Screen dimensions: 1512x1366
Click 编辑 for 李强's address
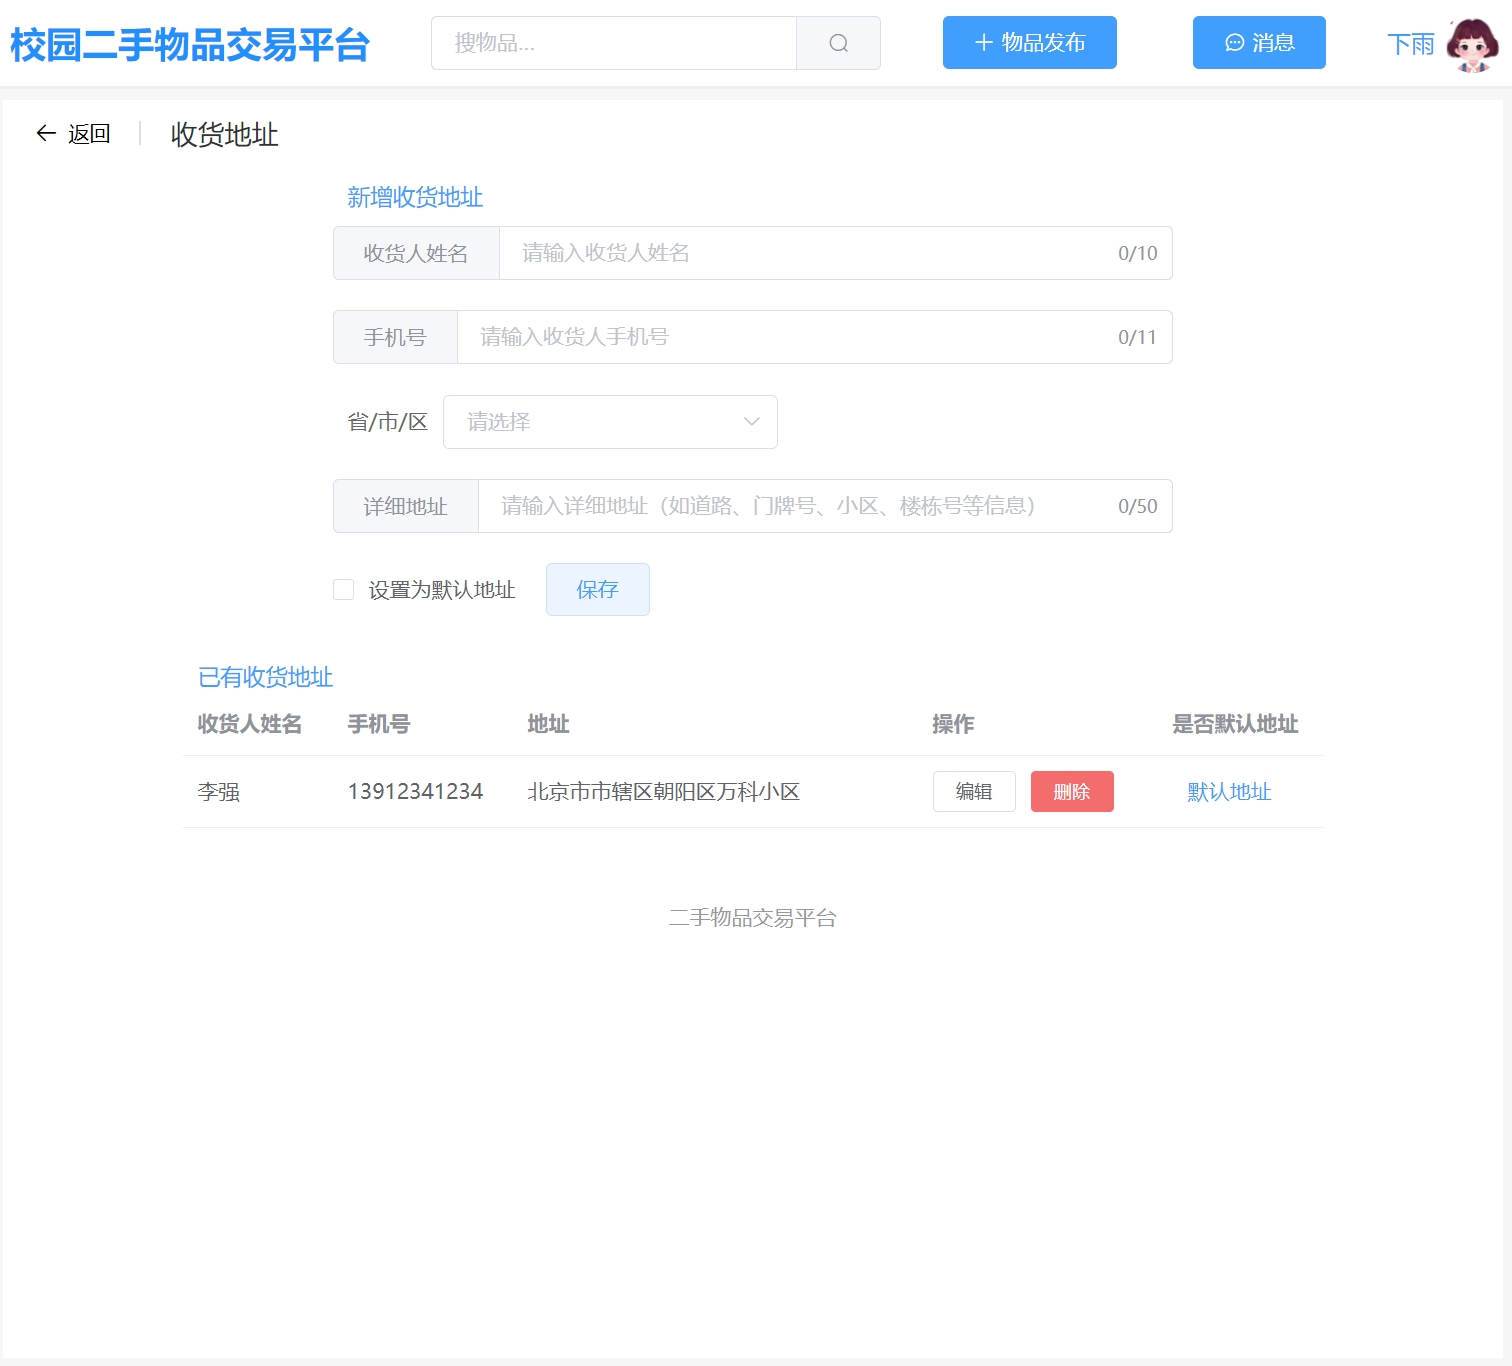(x=974, y=792)
